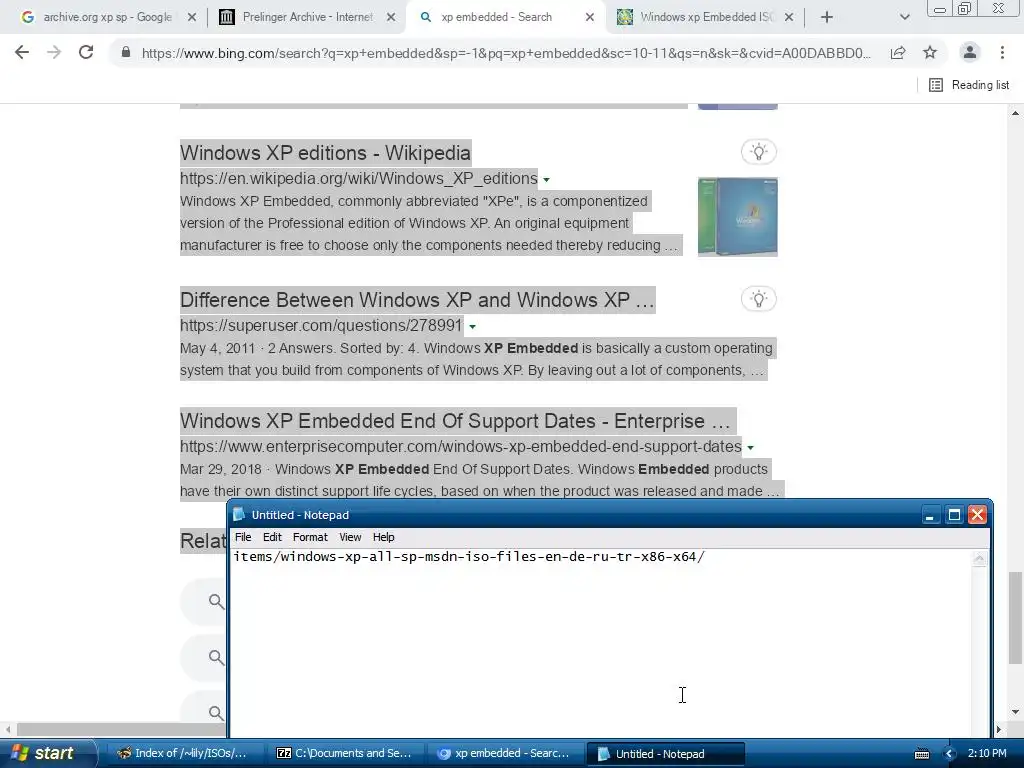This screenshot has width=1024, height=768.
Task: Expand hidden system tray icons
Action: [x=950, y=754]
